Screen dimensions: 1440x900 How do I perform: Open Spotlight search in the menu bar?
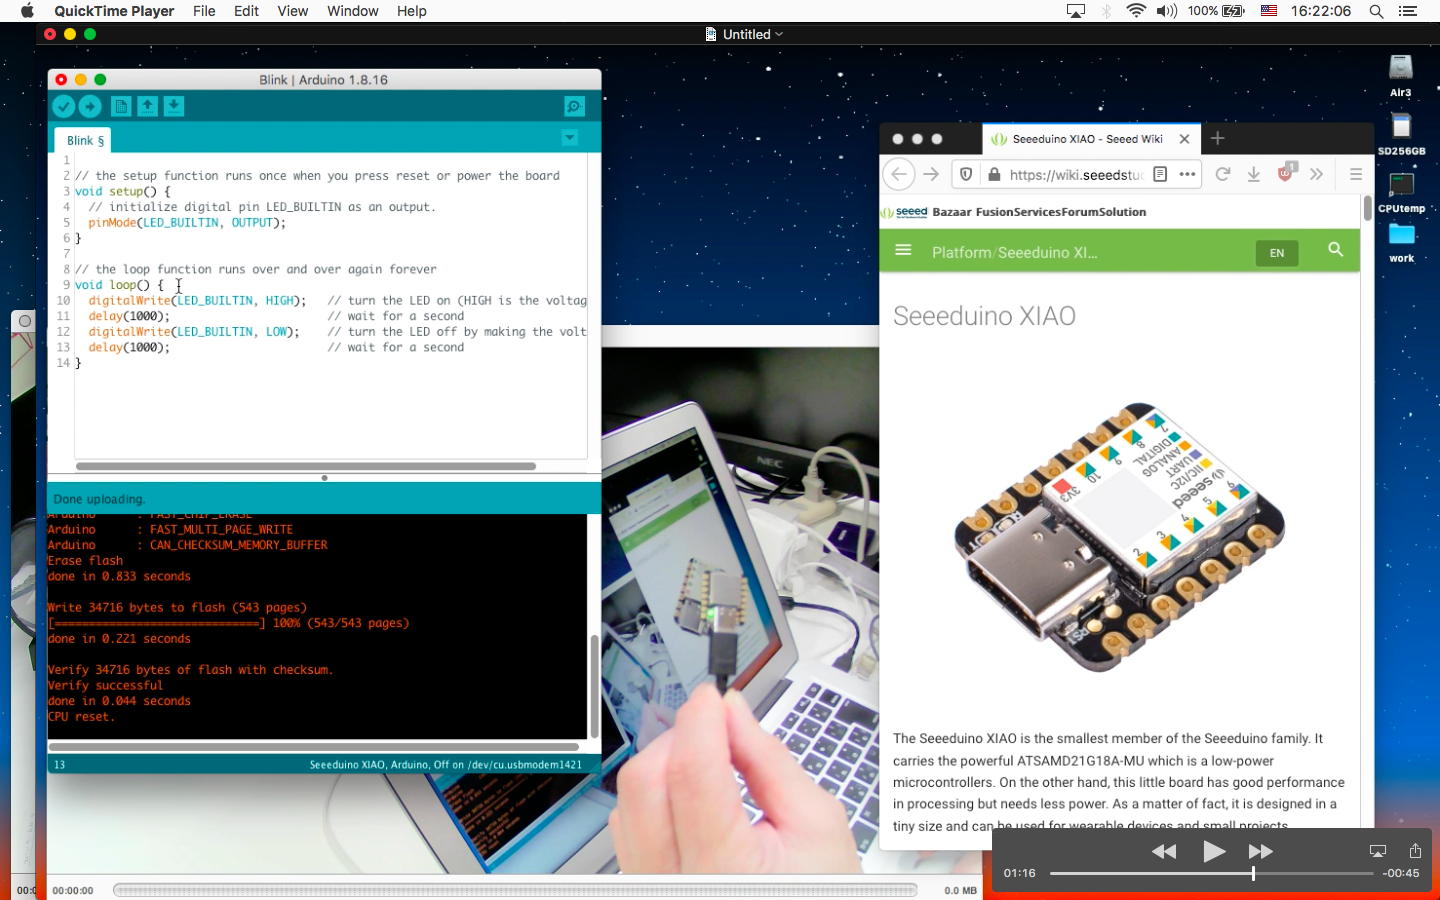click(x=1376, y=11)
